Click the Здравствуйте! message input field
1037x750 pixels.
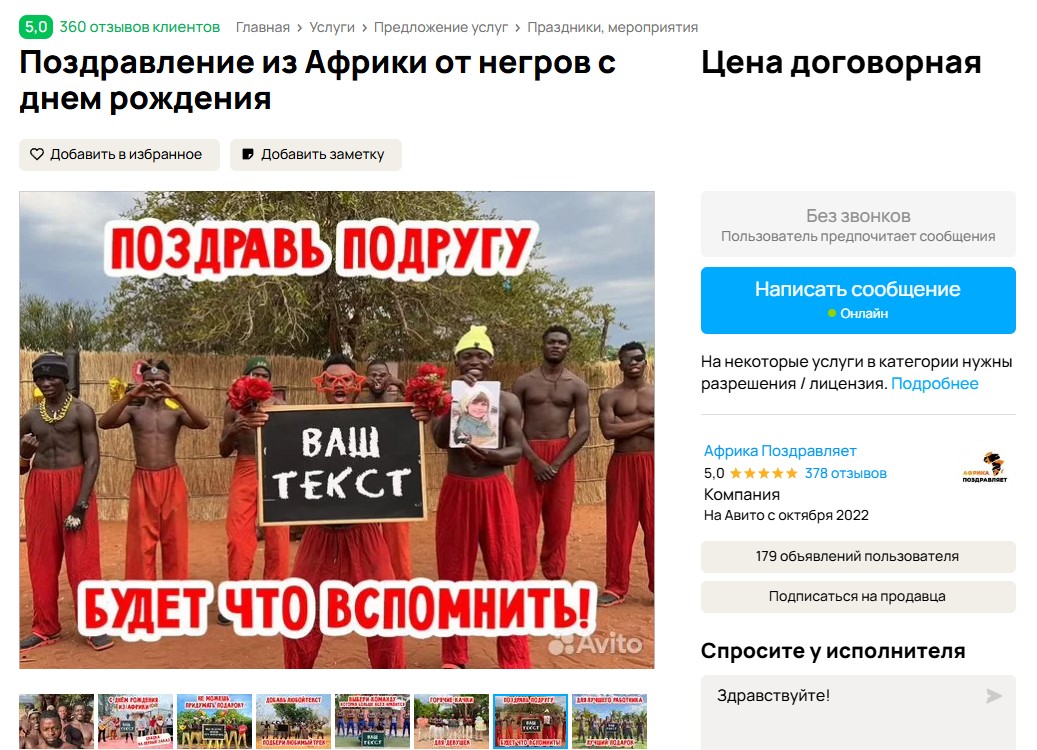tap(858, 712)
